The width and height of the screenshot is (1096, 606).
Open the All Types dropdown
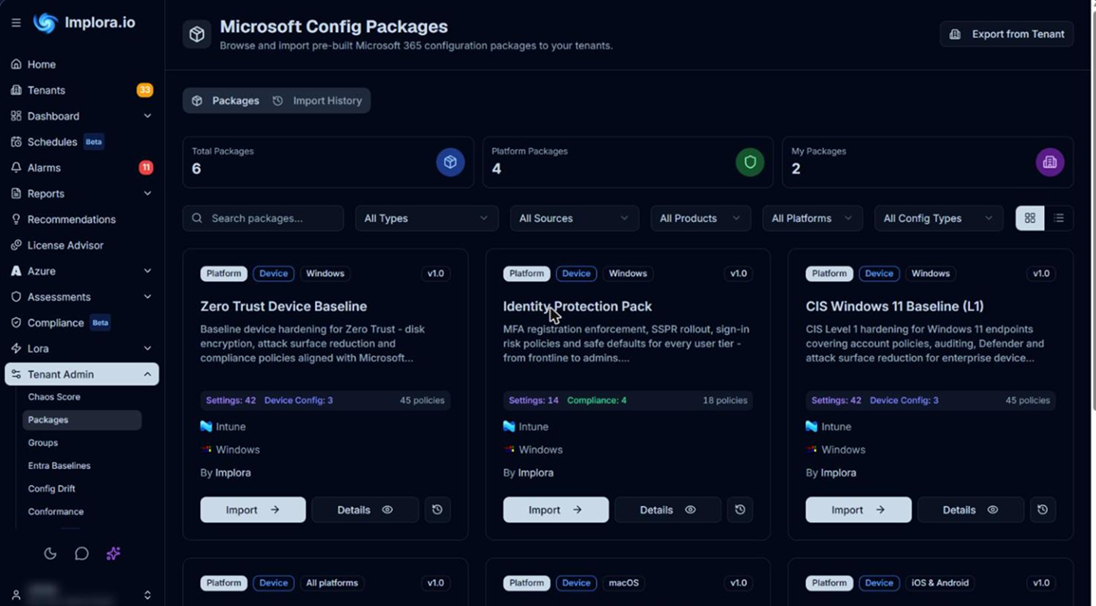click(x=426, y=218)
